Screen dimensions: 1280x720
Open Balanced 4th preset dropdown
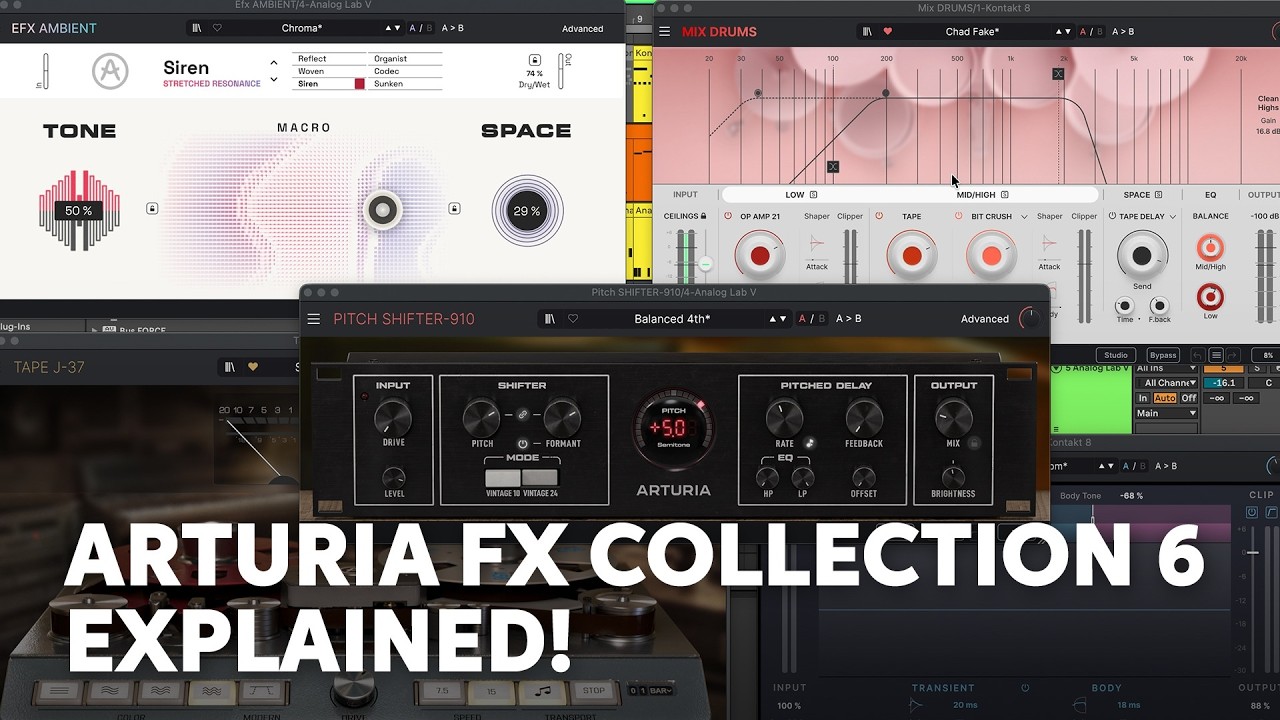click(673, 319)
